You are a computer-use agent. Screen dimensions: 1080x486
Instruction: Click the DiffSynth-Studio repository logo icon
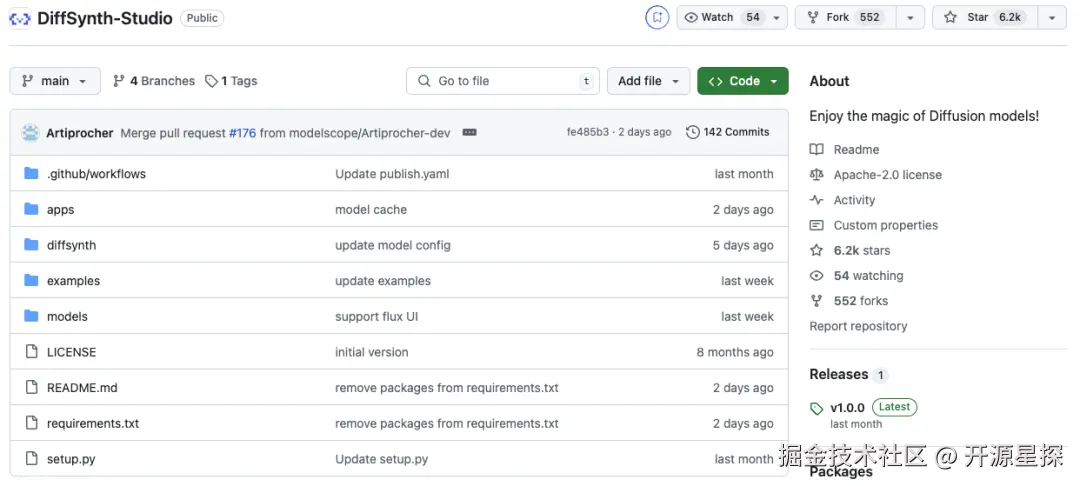click(x=20, y=18)
